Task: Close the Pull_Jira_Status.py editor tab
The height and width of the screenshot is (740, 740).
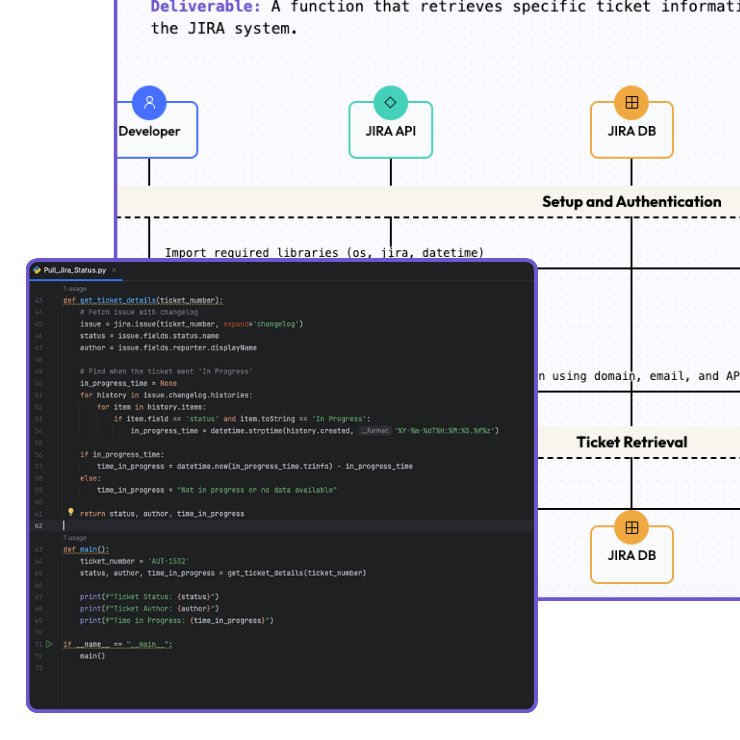Action: pyautogui.click(x=114, y=270)
